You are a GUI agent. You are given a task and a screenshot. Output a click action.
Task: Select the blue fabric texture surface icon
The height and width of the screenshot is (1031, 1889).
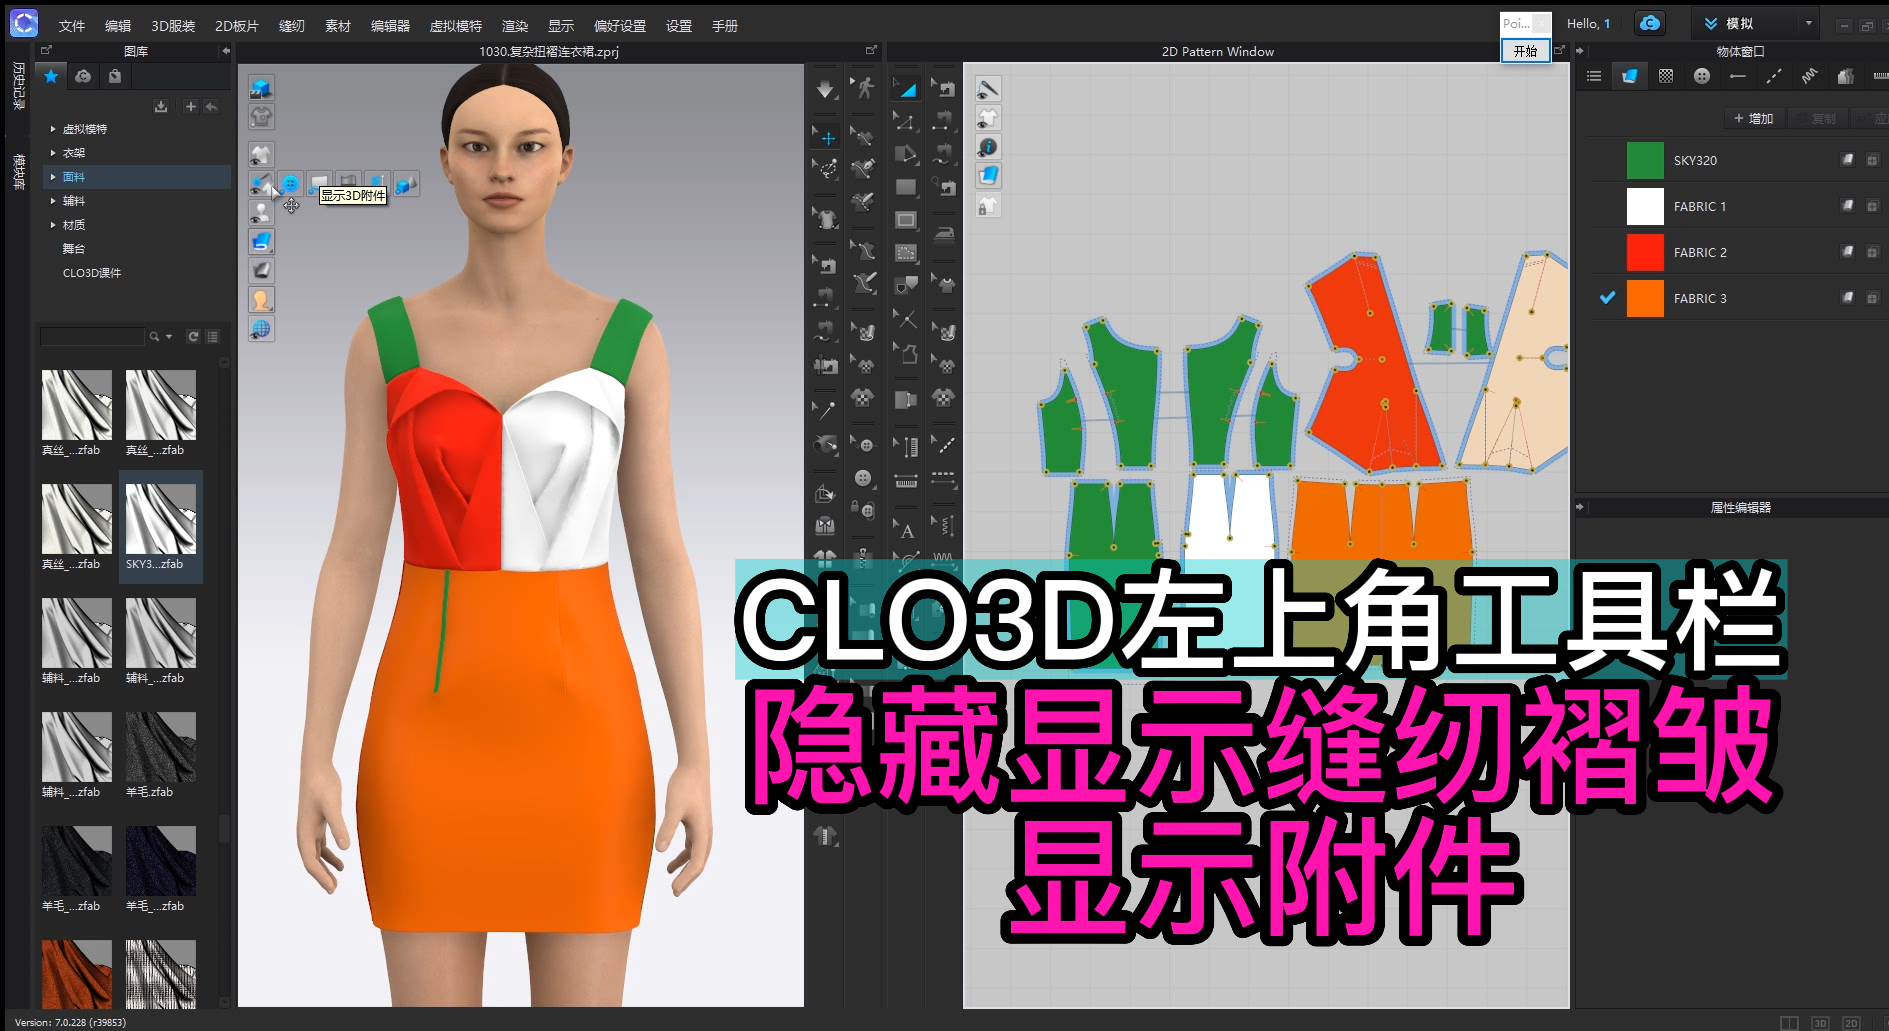pyautogui.click(x=261, y=242)
